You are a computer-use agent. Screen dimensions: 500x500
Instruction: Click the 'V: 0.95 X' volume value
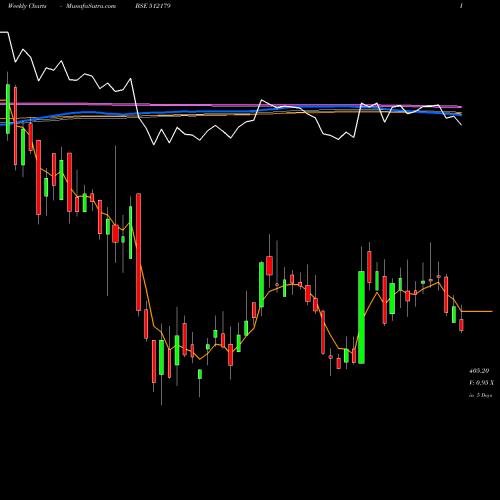click(x=481, y=383)
